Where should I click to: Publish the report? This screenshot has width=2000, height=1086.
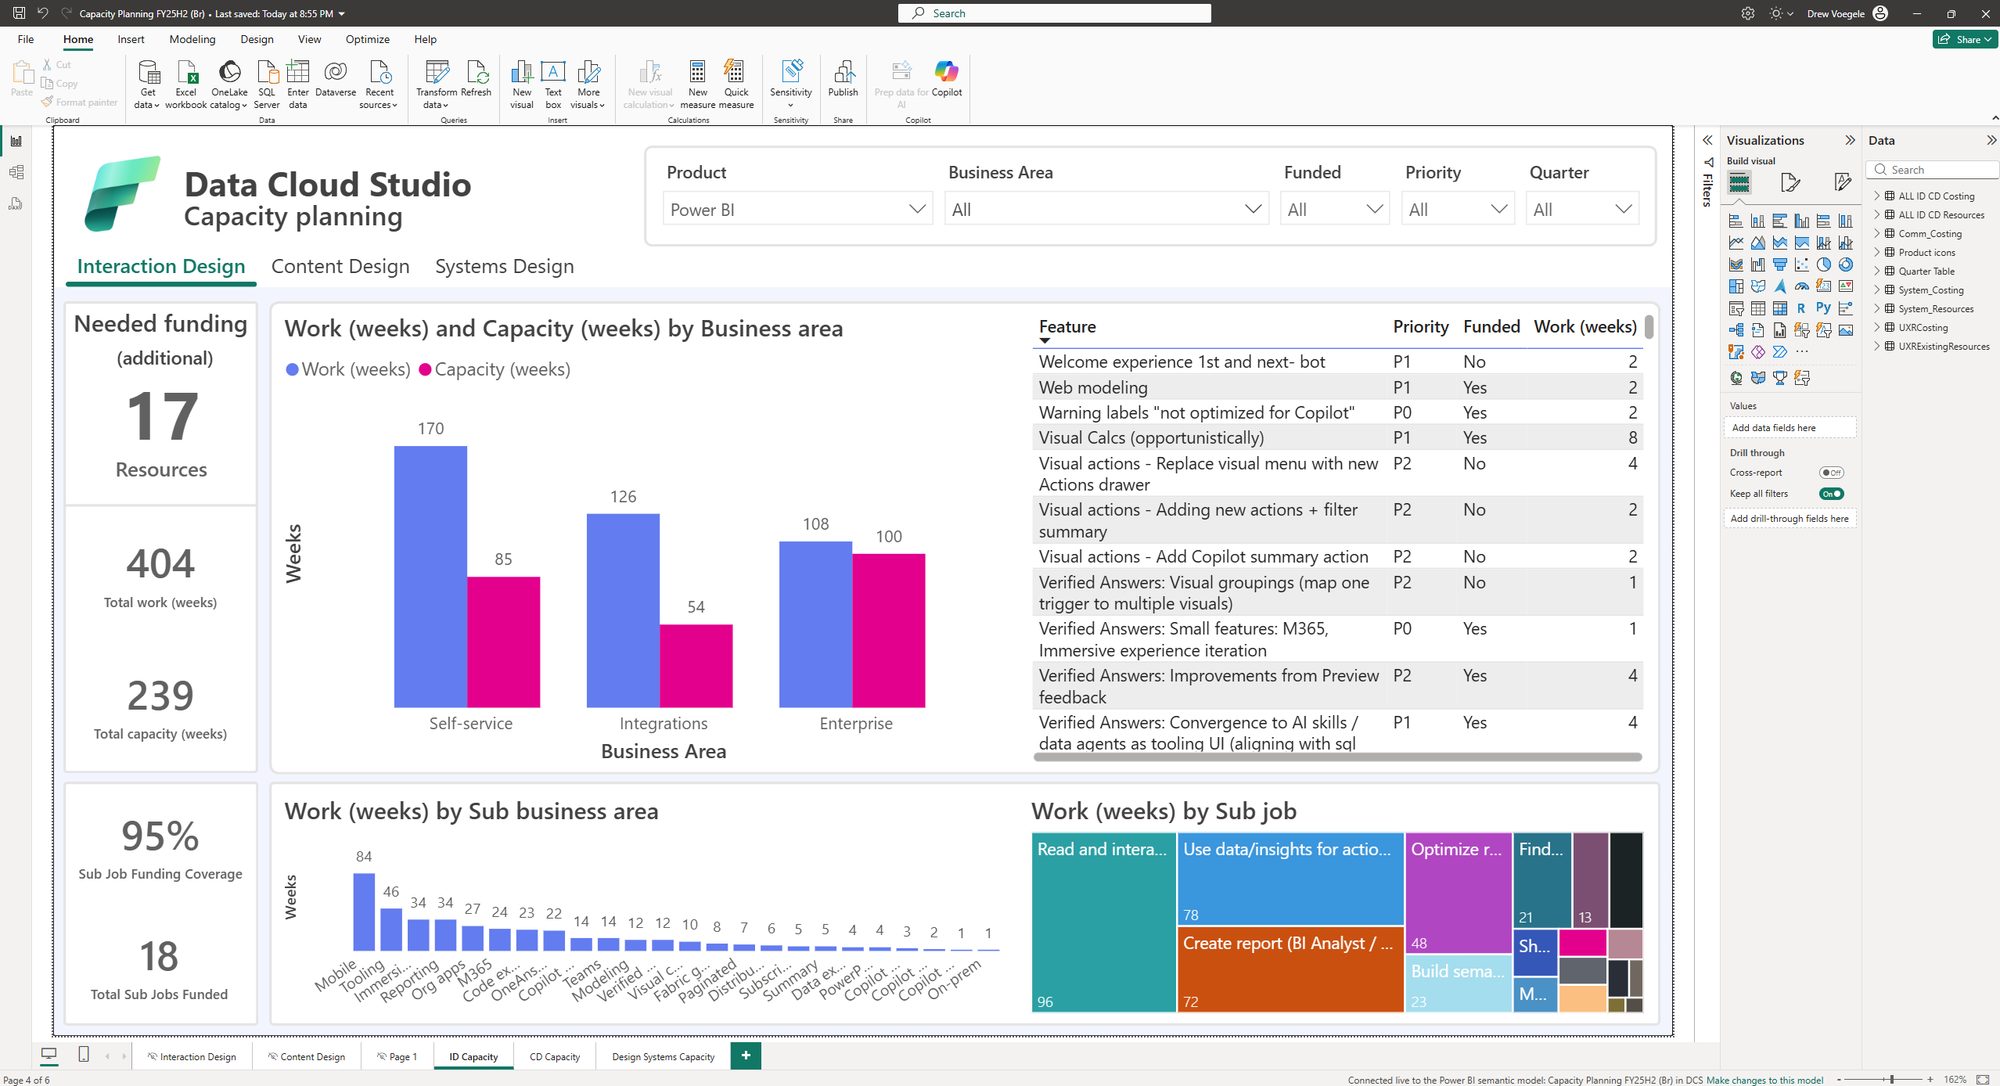[x=843, y=78]
